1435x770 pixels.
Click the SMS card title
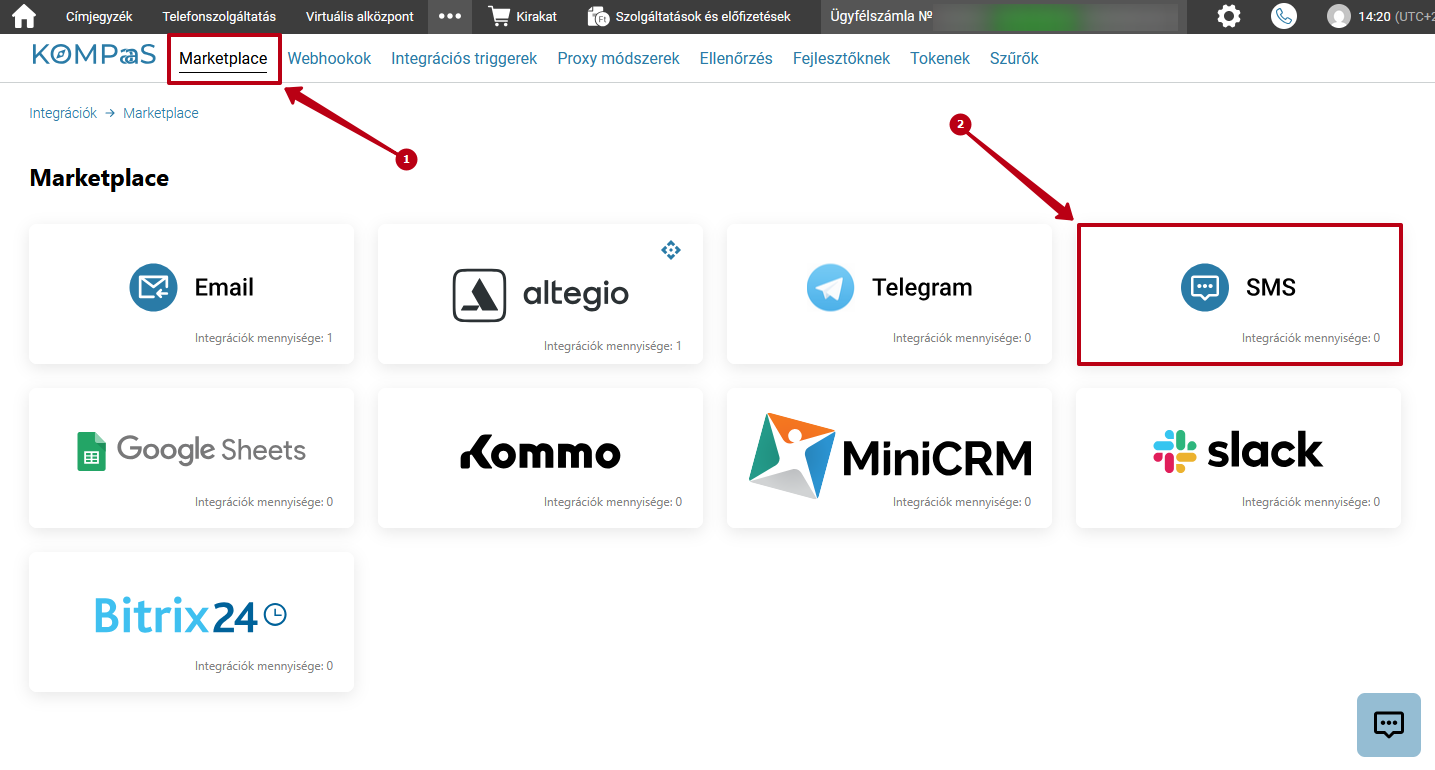(x=1271, y=288)
